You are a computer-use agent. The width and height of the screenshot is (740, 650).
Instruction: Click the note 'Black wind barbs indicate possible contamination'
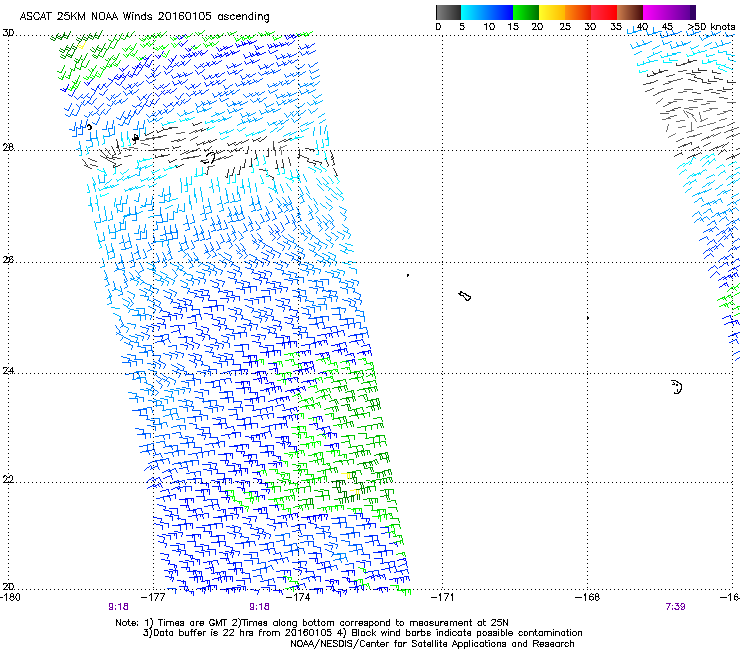click(467, 633)
